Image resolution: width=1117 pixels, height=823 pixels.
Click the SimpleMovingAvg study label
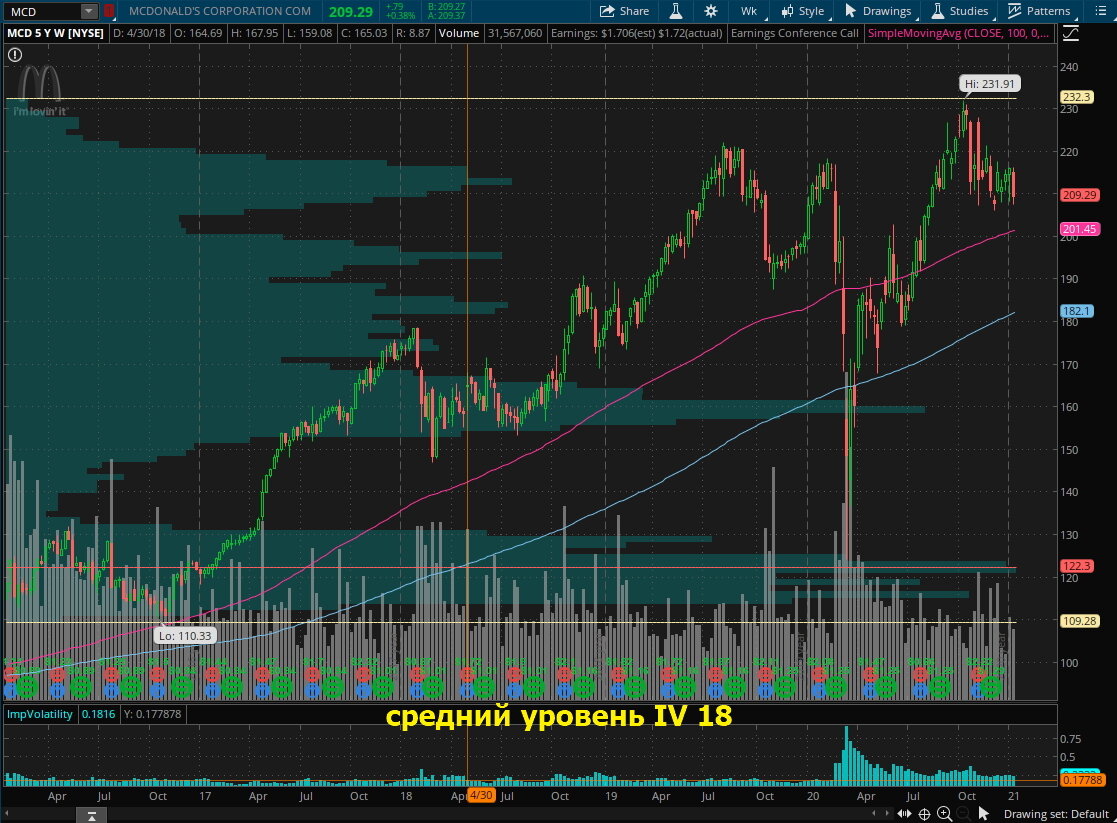[957, 33]
